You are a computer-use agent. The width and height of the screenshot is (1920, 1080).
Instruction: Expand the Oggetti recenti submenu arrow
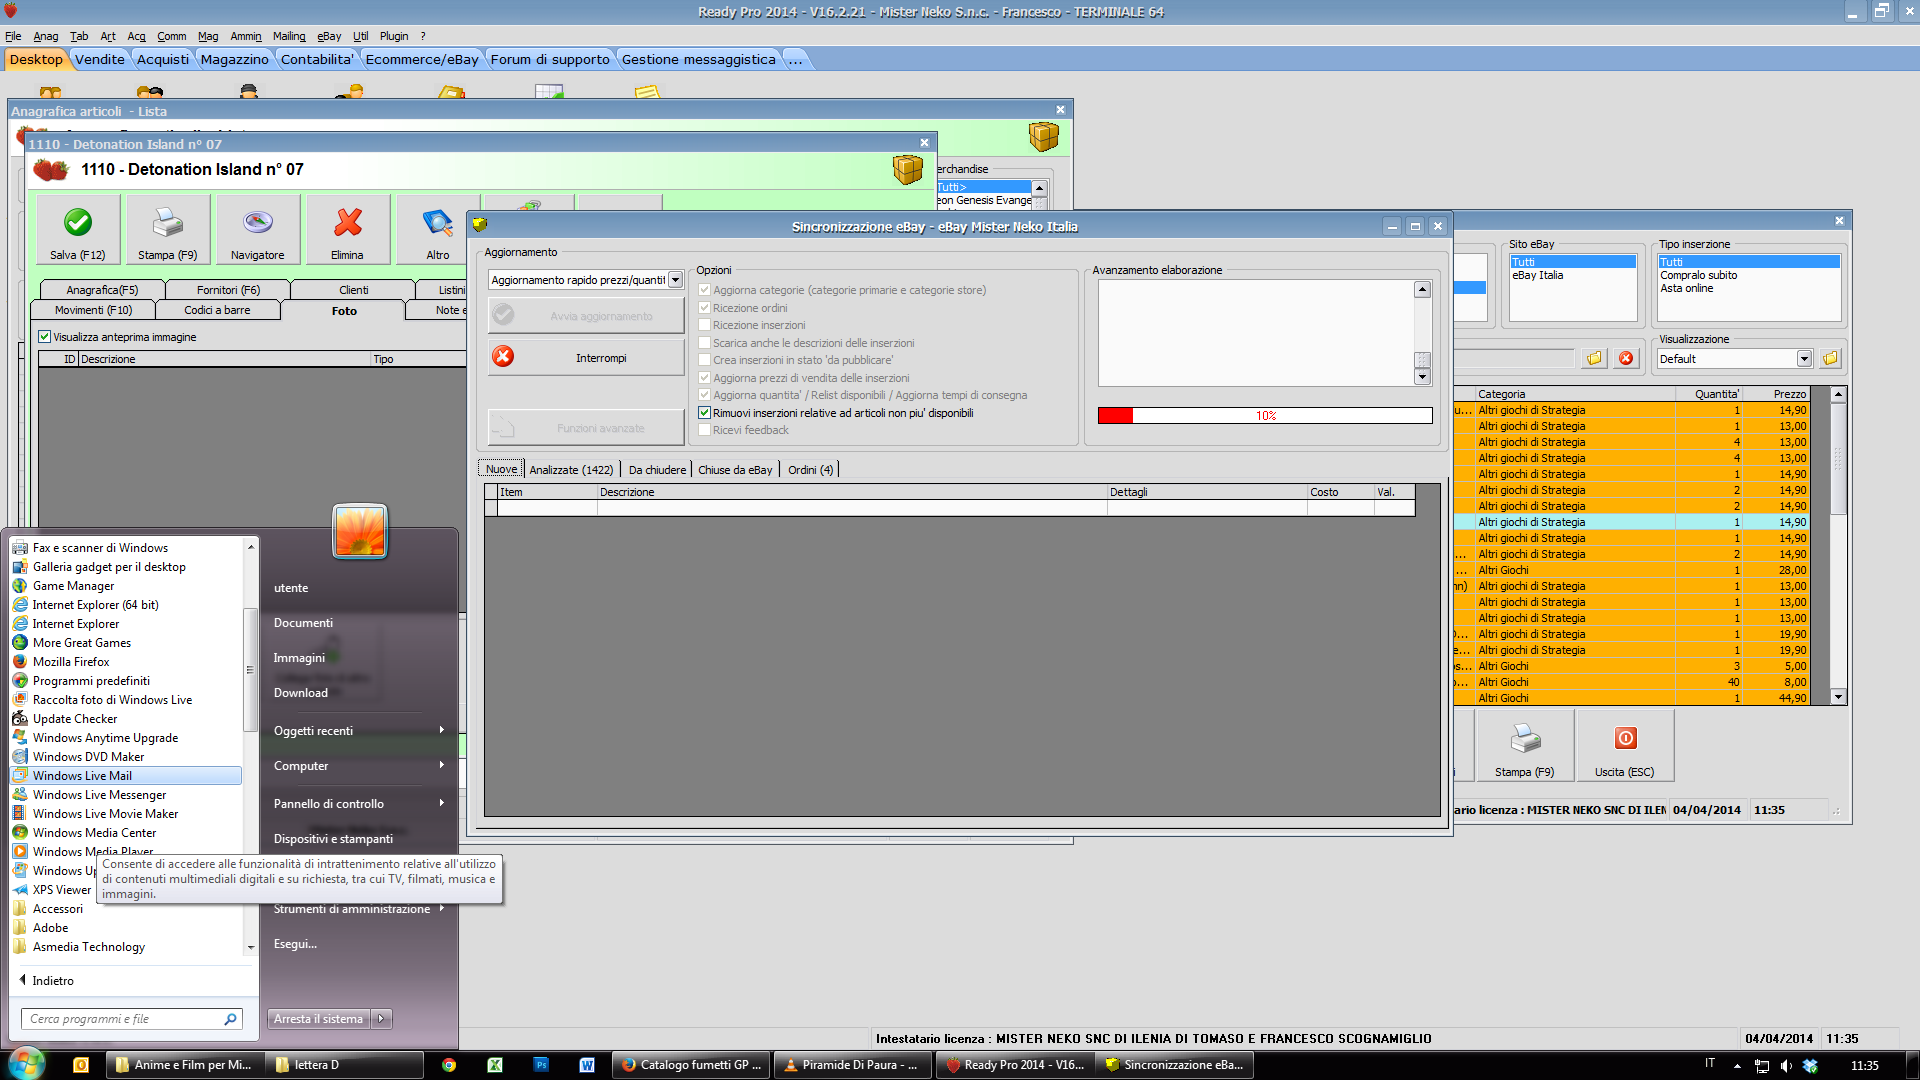point(441,730)
